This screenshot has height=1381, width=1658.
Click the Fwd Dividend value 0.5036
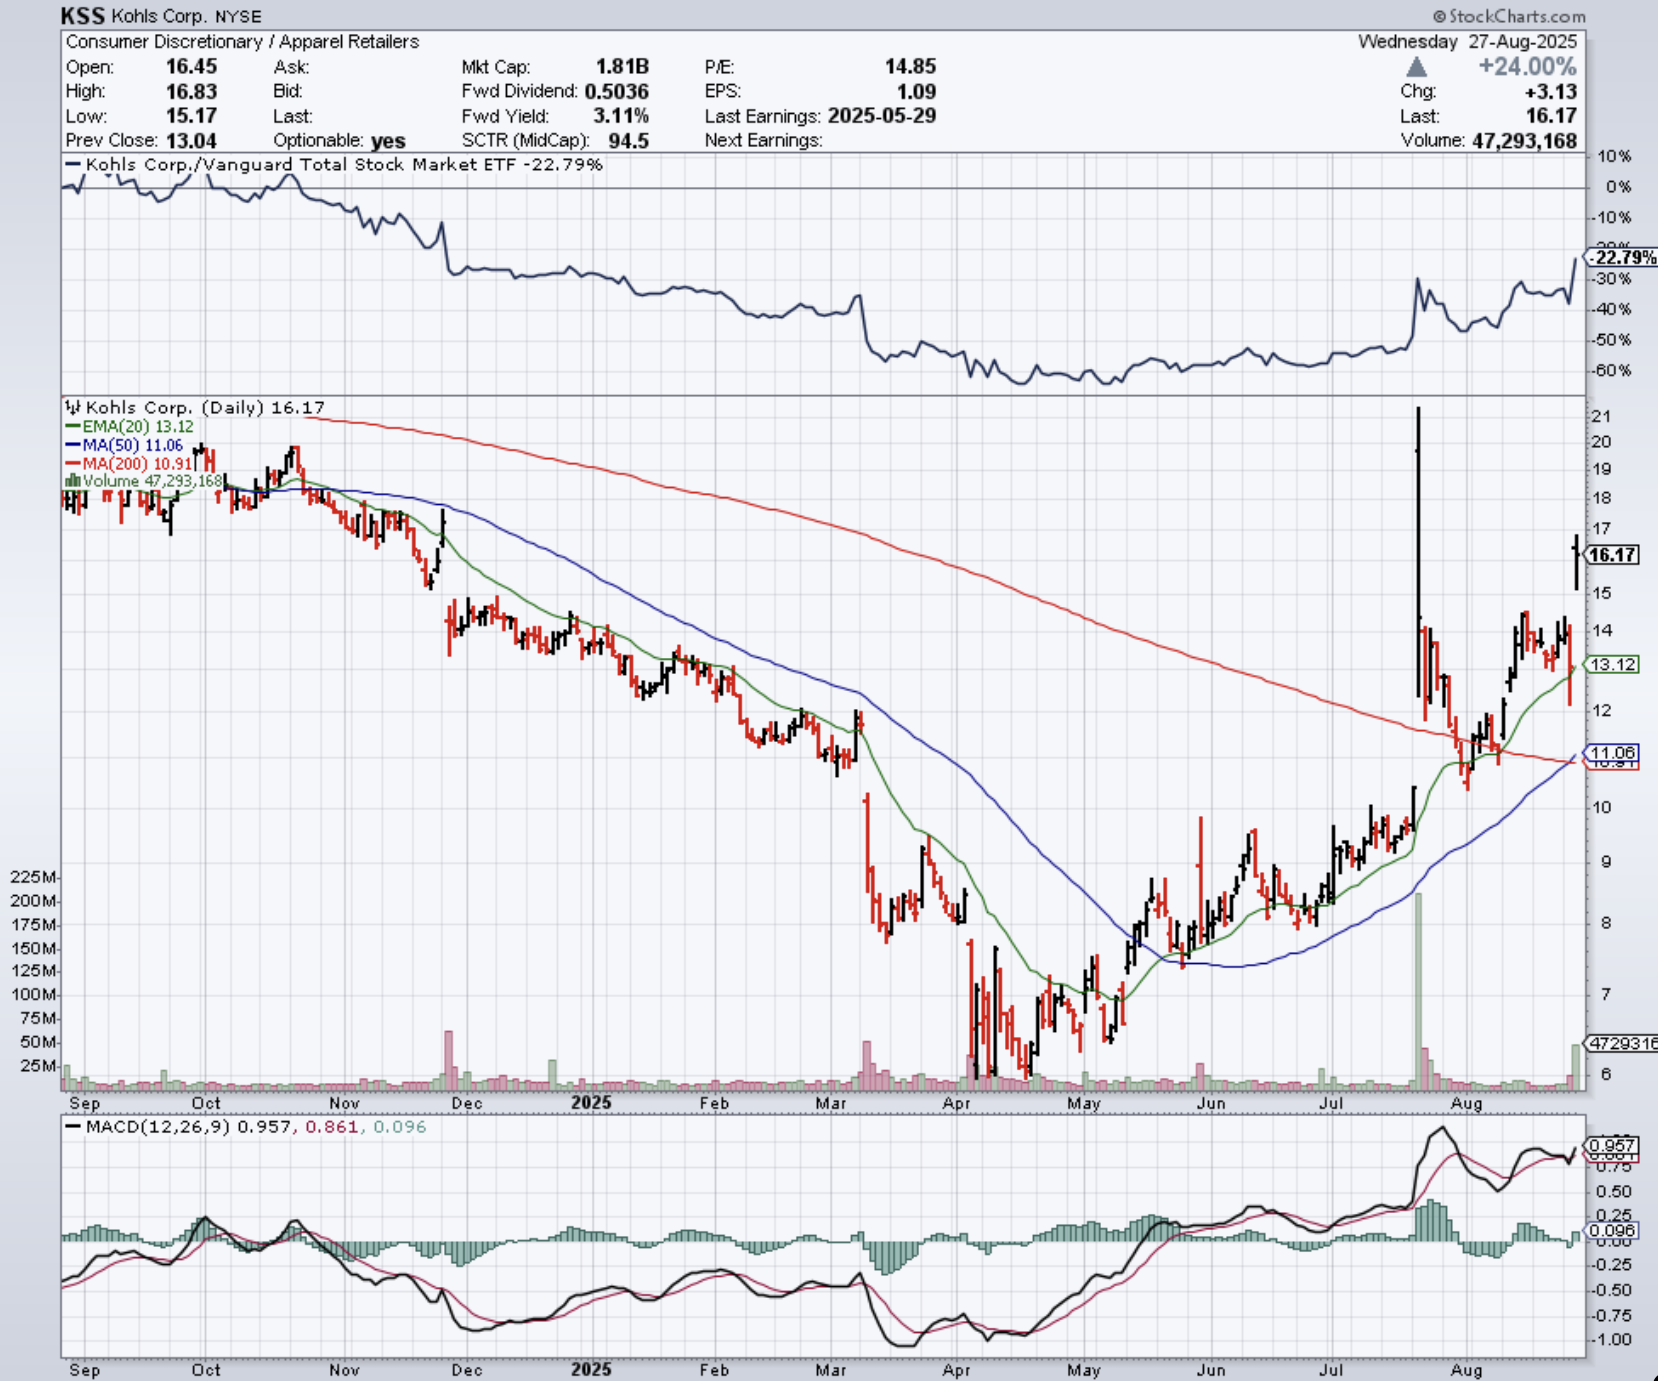(x=617, y=91)
